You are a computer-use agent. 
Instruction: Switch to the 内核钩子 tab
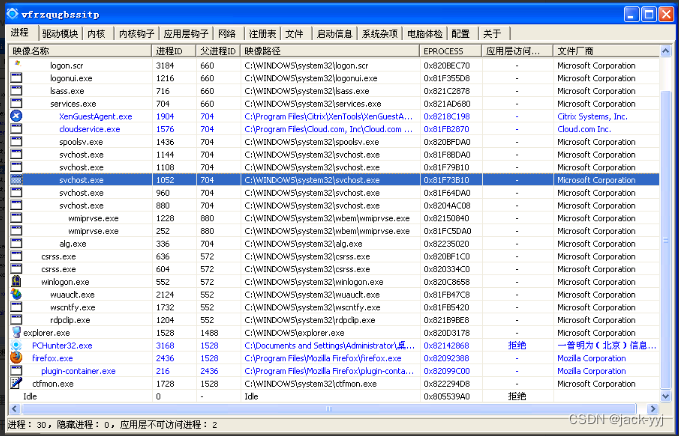point(137,34)
